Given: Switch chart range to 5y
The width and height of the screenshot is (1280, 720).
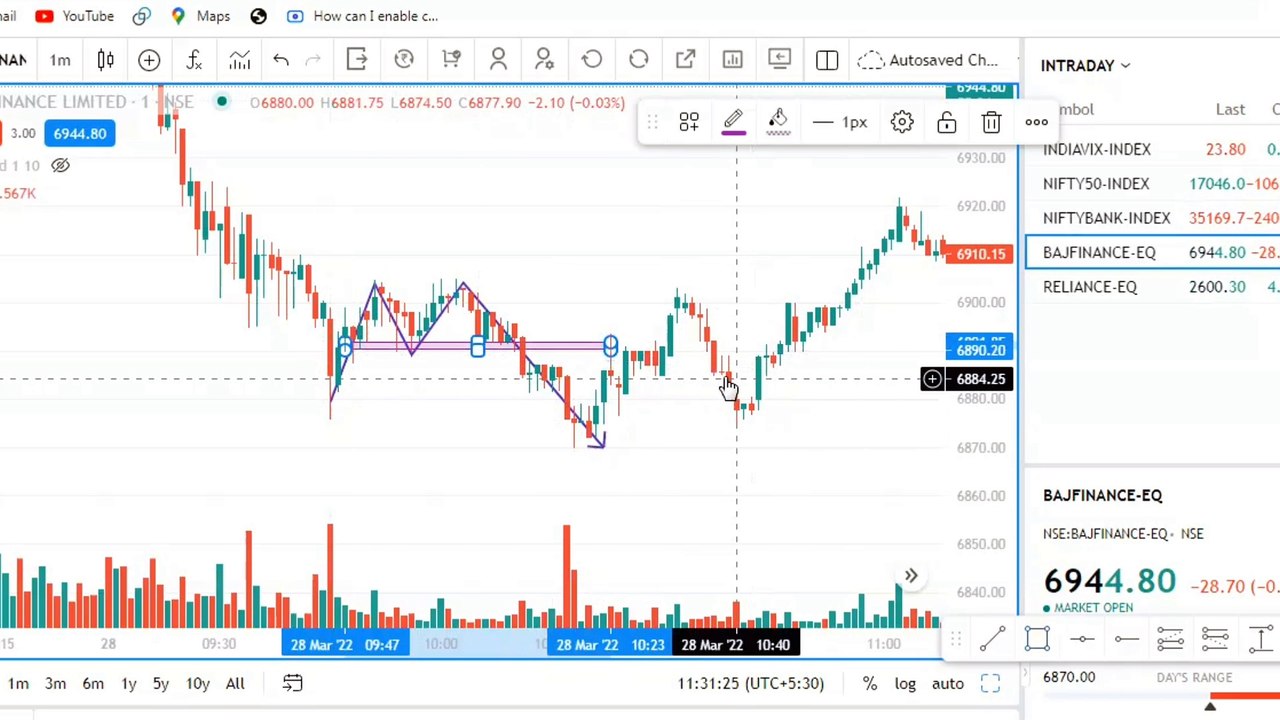Looking at the screenshot, I should point(161,683).
